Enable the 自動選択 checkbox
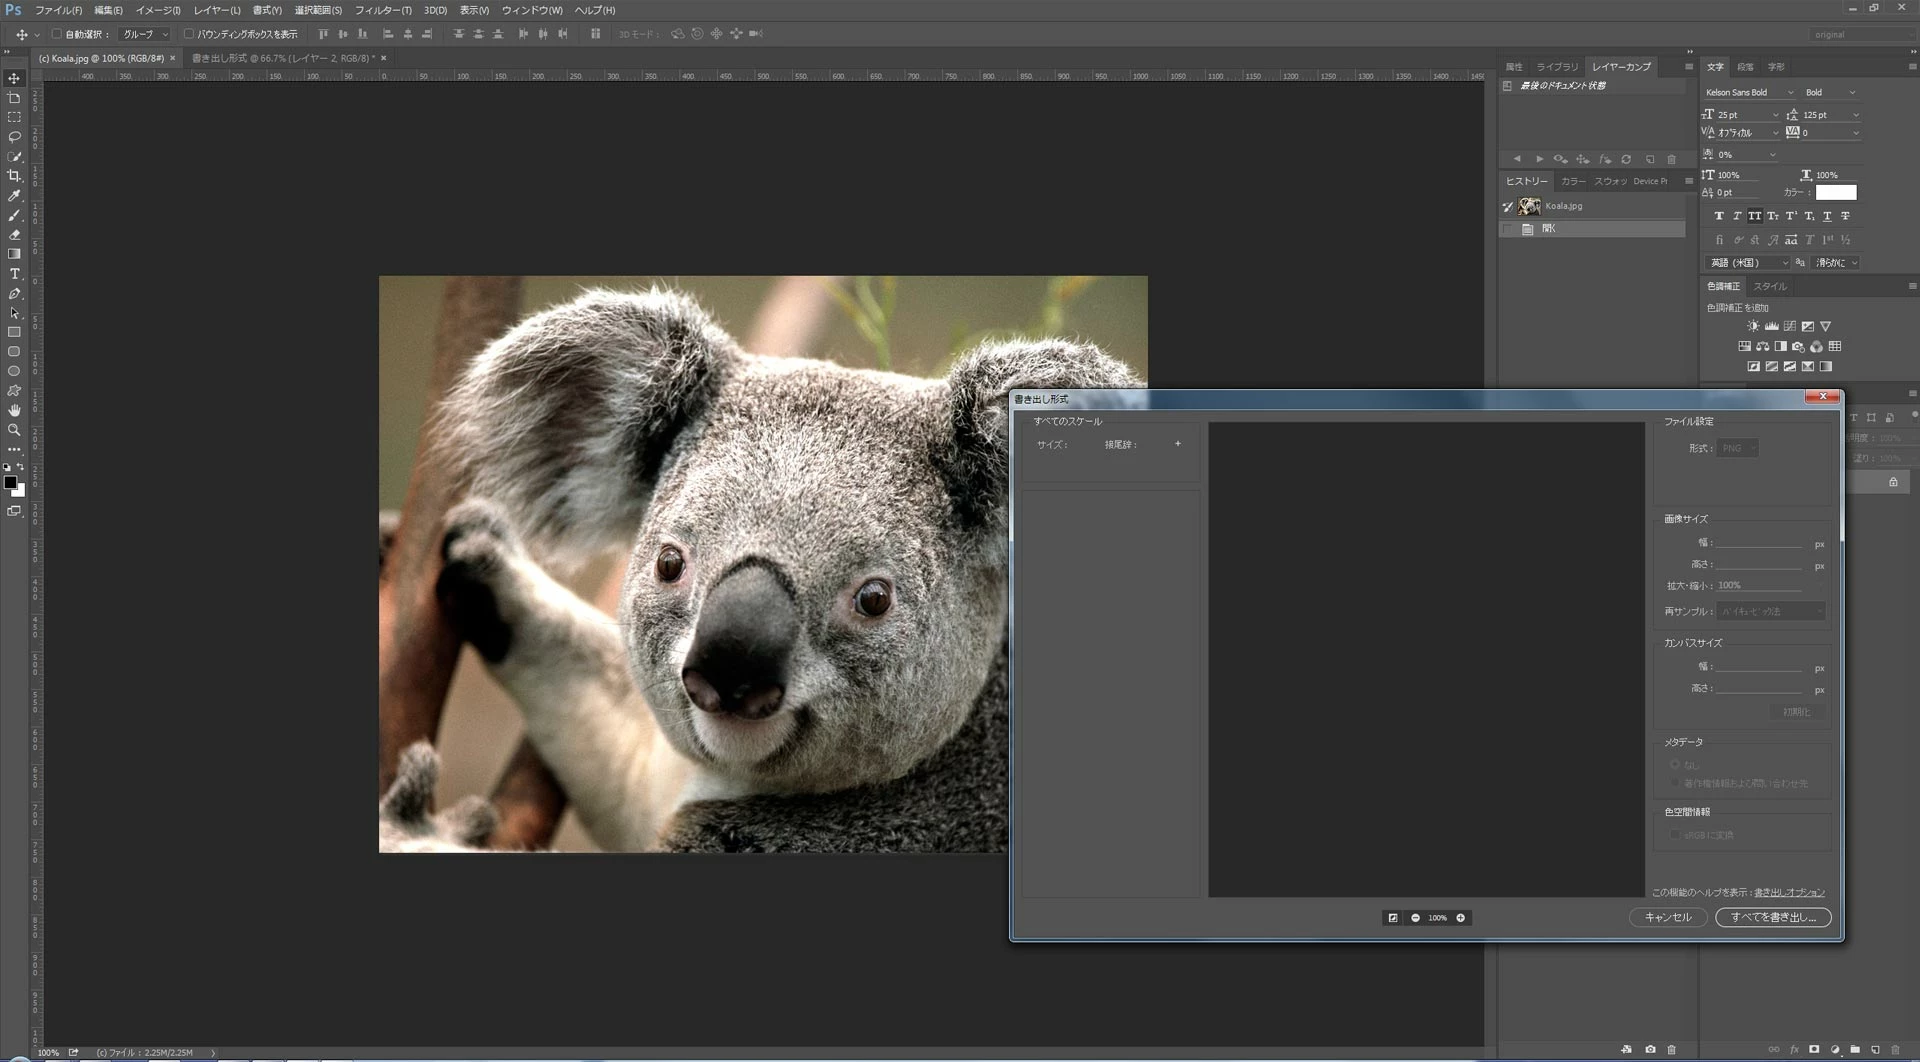This screenshot has width=1920, height=1062. point(57,34)
